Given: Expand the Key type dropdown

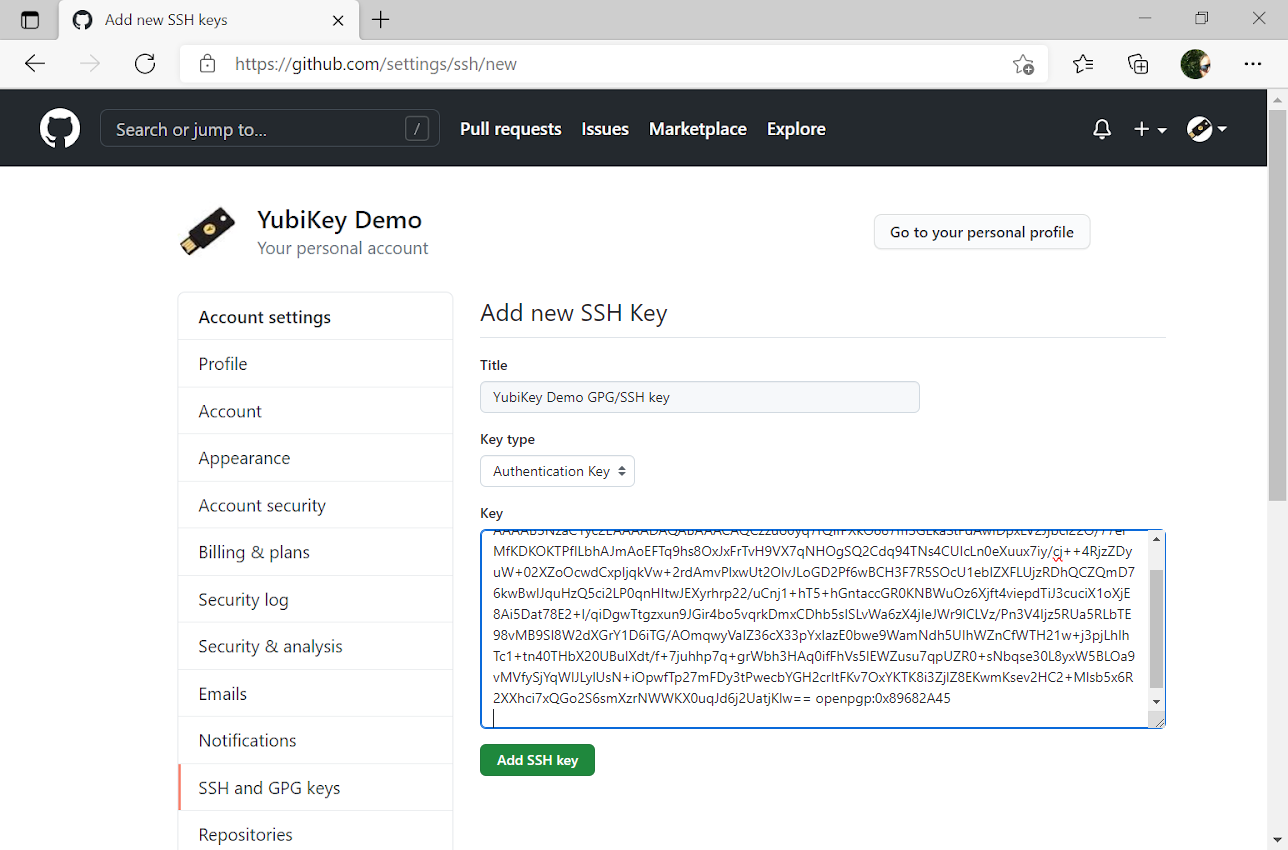Looking at the screenshot, I should (x=557, y=471).
